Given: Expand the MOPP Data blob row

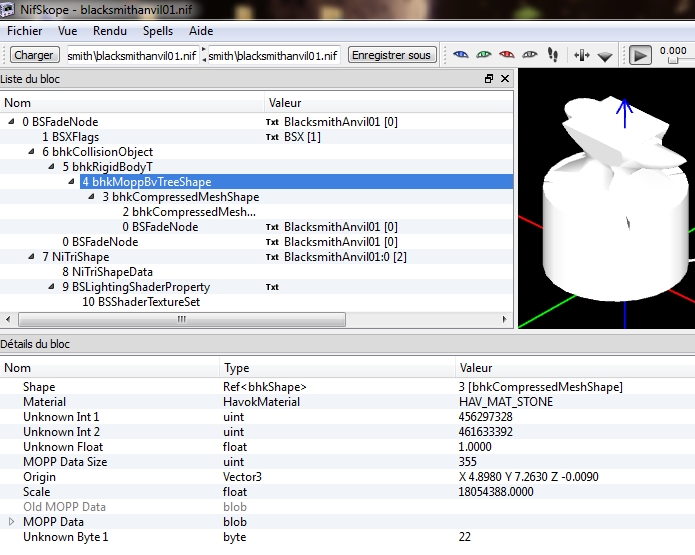Looking at the screenshot, I should tap(12, 522).
